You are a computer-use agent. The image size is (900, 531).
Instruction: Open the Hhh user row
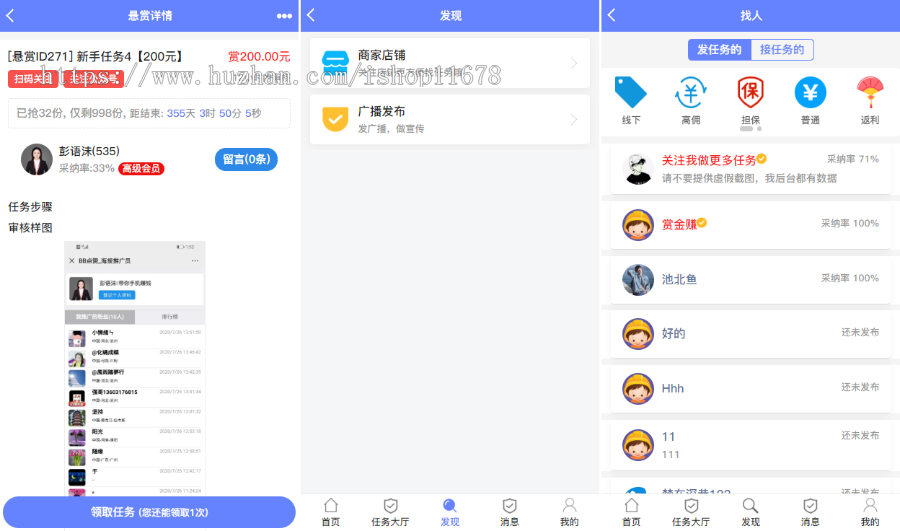(x=751, y=389)
